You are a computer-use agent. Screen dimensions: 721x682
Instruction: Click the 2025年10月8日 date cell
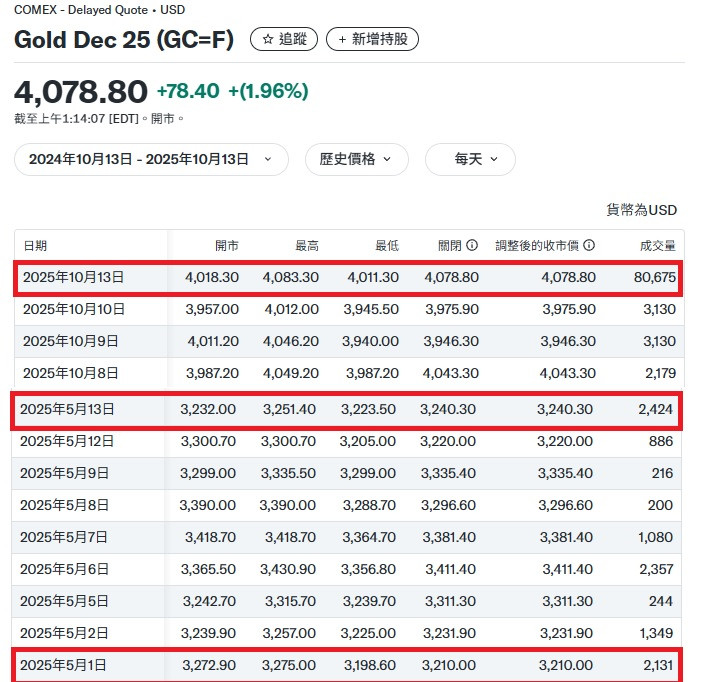70,373
